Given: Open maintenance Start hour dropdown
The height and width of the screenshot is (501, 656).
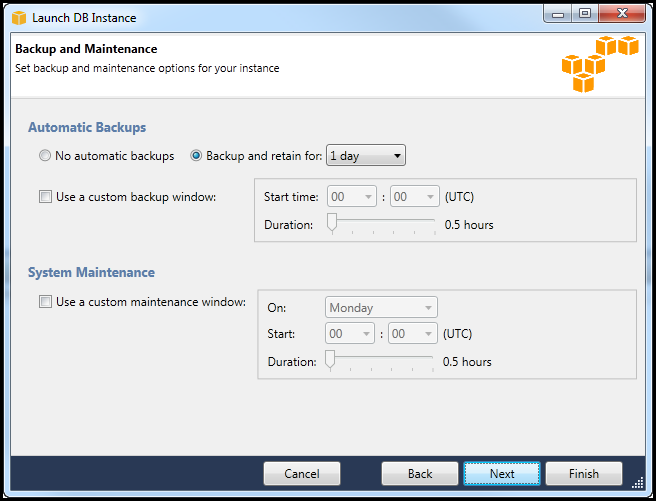Looking at the screenshot, I should [350, 334].
